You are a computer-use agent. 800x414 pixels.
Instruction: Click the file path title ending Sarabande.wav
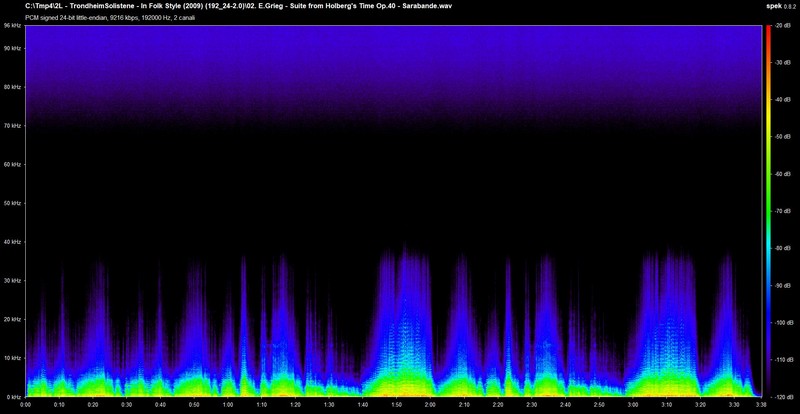coord(238,6)
